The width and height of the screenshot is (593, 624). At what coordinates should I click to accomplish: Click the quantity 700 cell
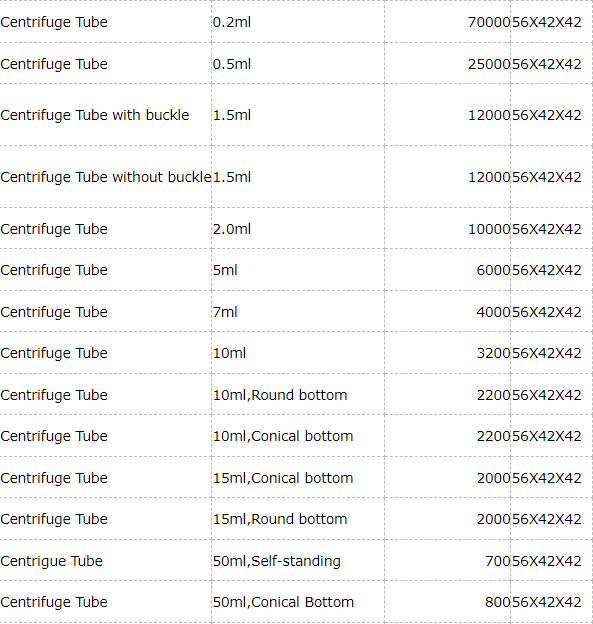pyautogui.click(x=447, y=561)
